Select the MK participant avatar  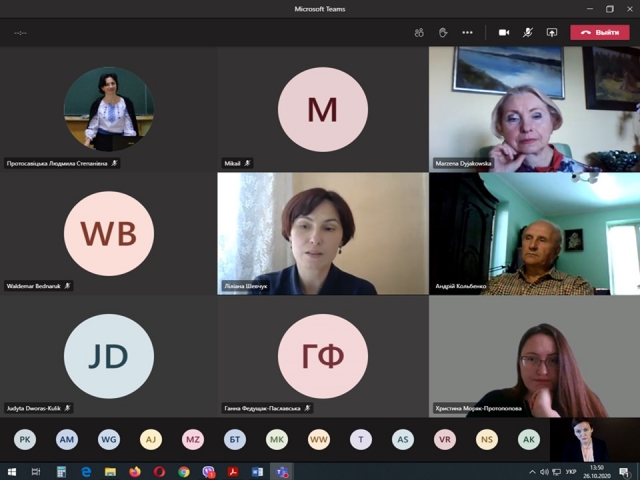tap(277, 440)
